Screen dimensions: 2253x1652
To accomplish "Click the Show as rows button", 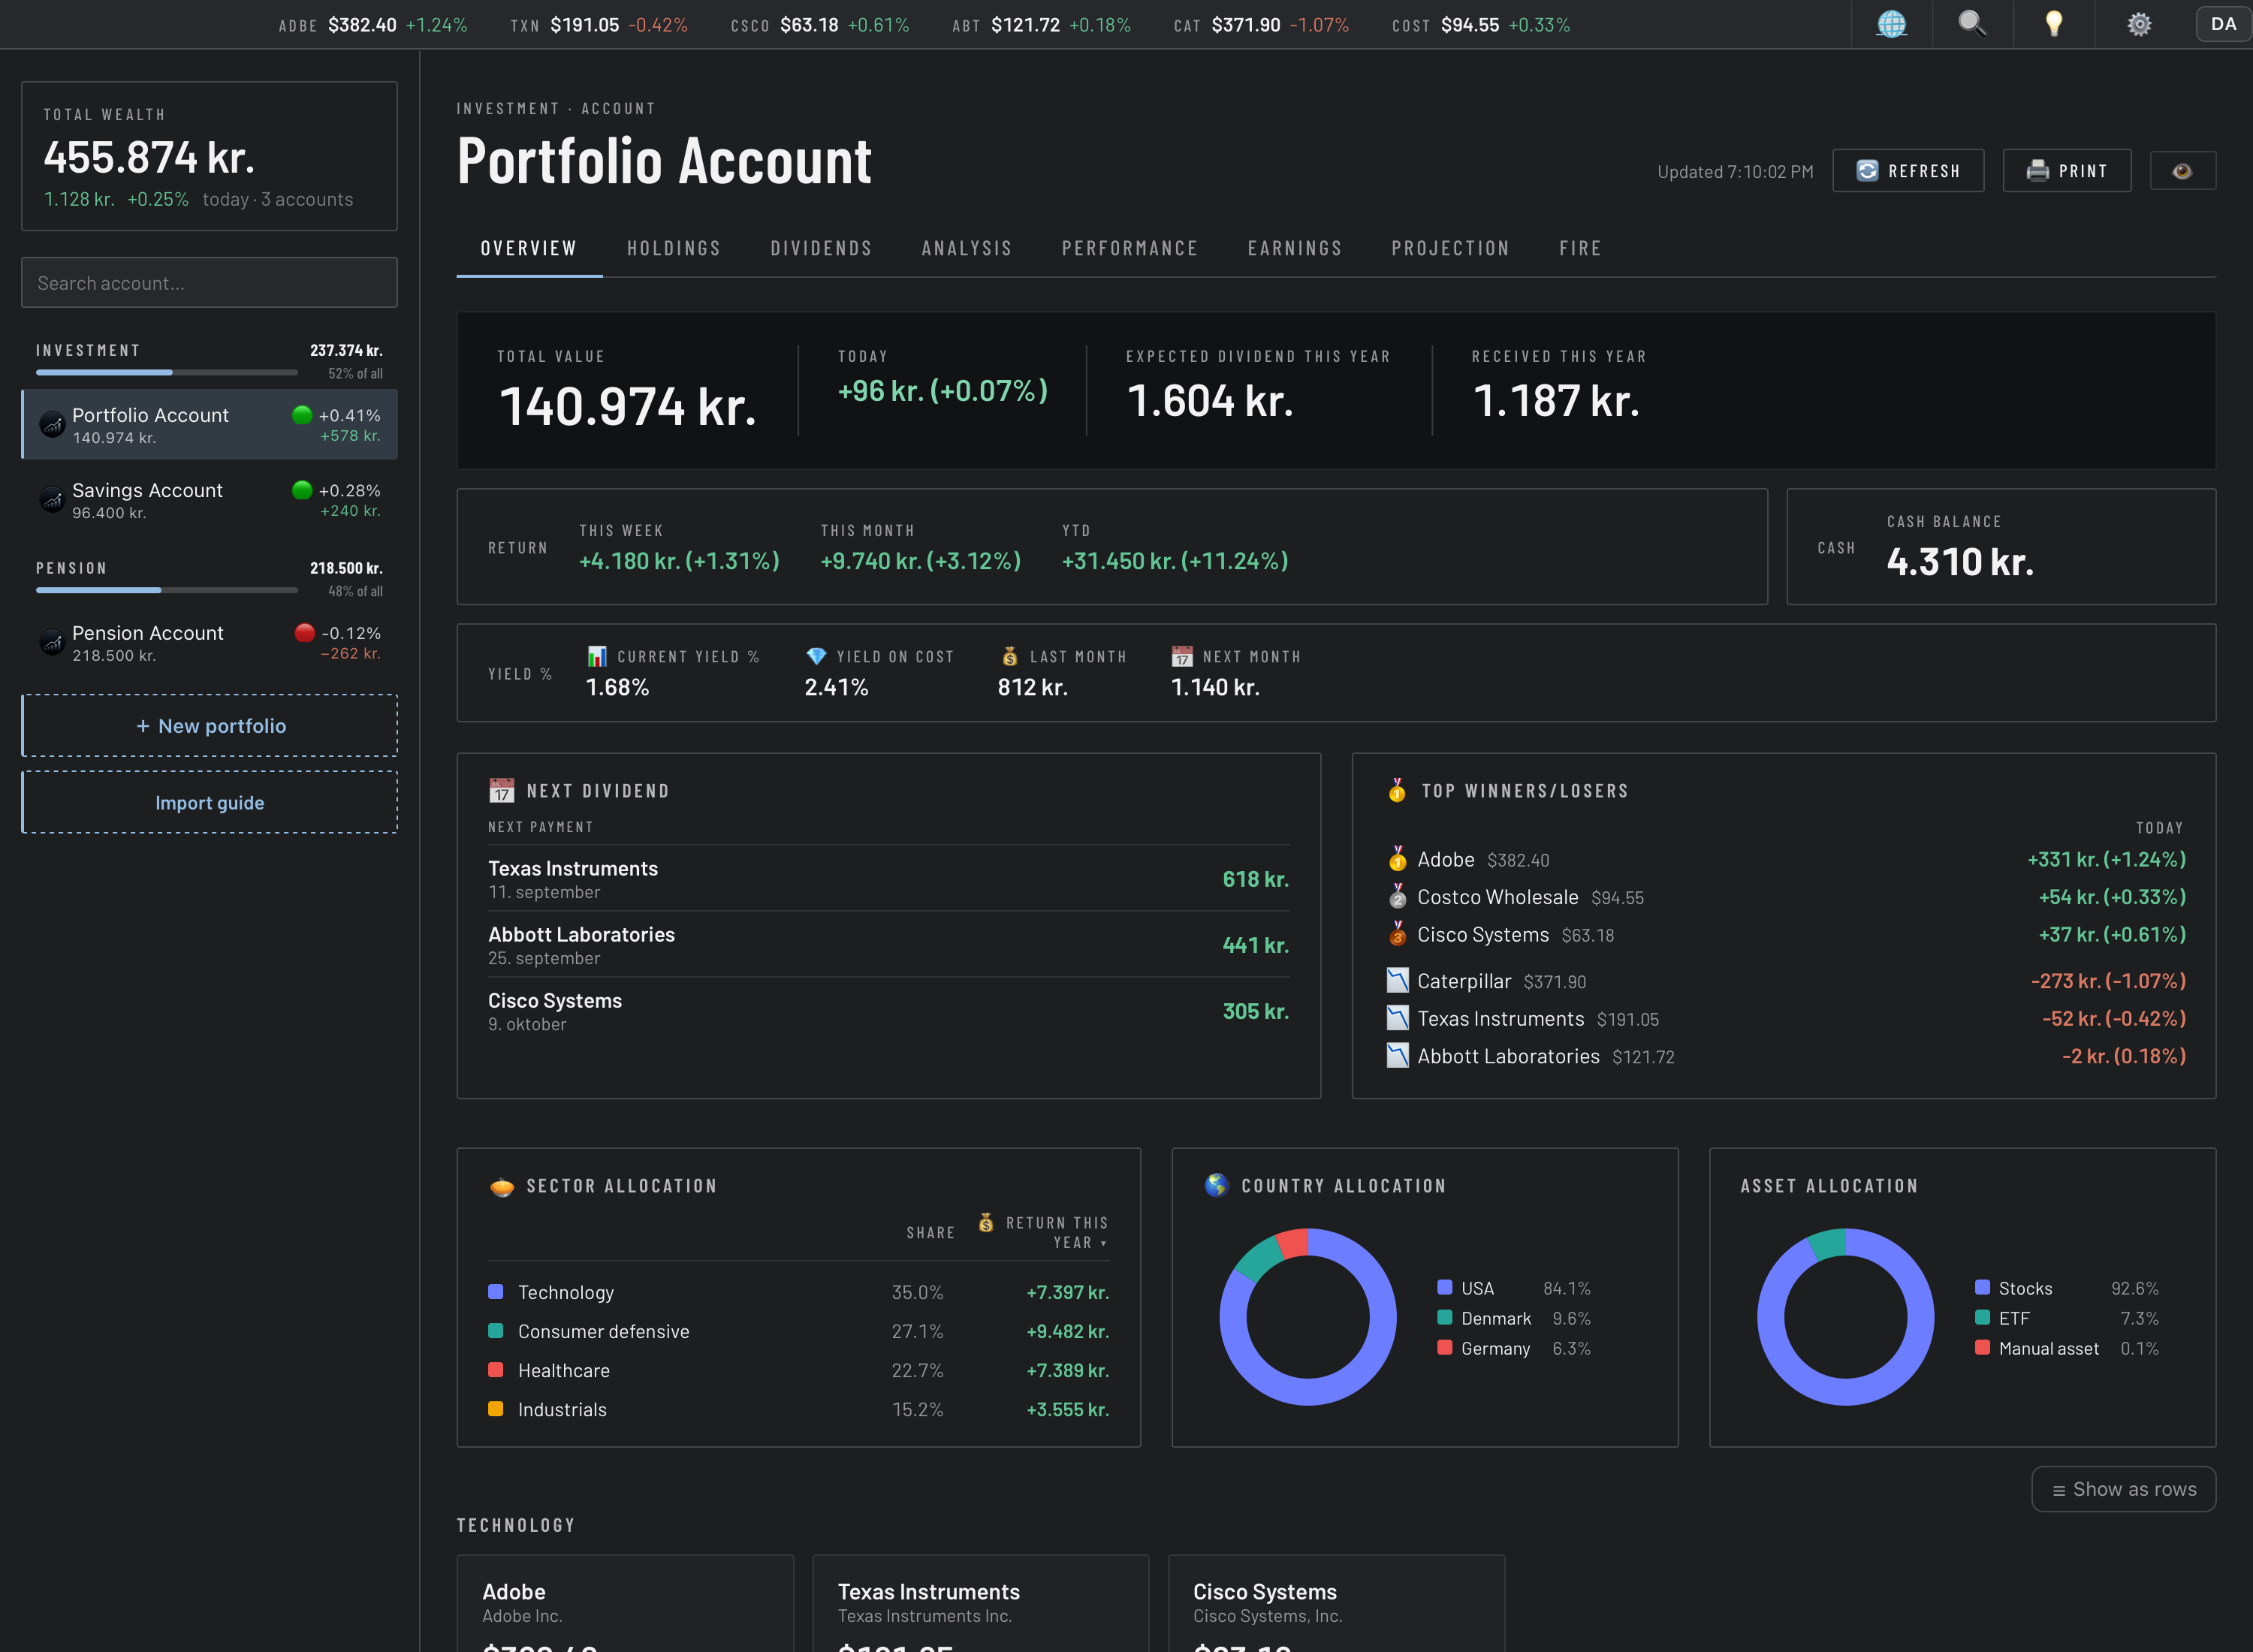I will [x=2123, y=1489].
